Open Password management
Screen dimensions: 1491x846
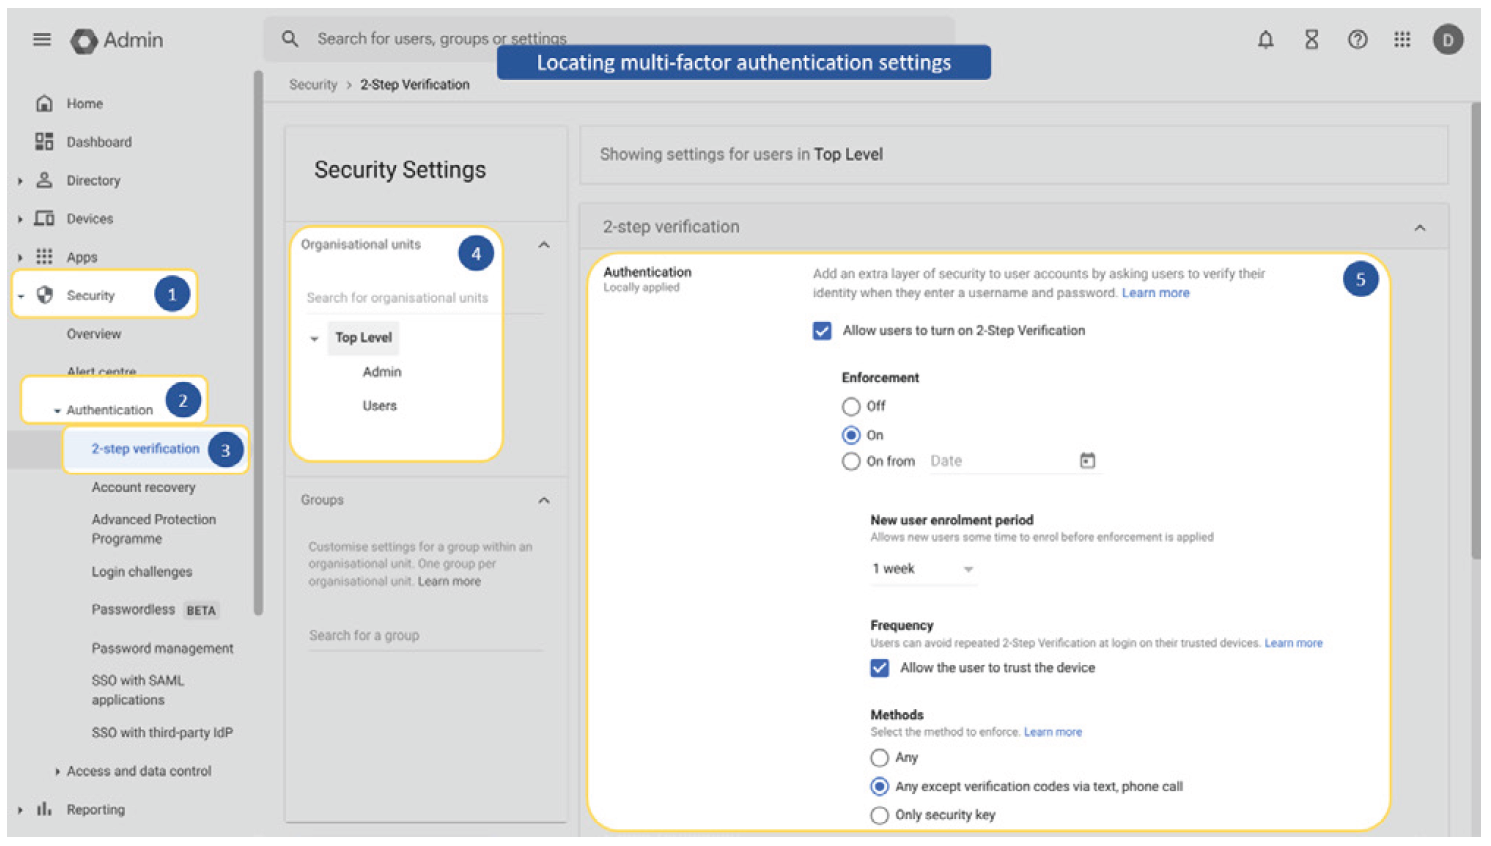162,648
